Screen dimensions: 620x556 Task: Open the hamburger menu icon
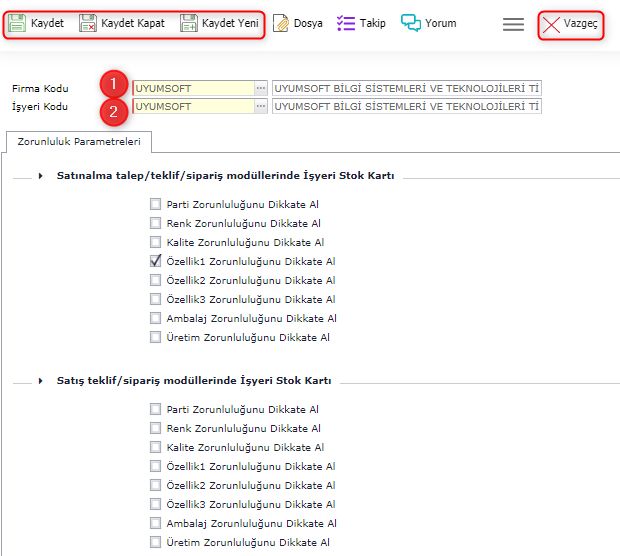(x=513, y=25)
